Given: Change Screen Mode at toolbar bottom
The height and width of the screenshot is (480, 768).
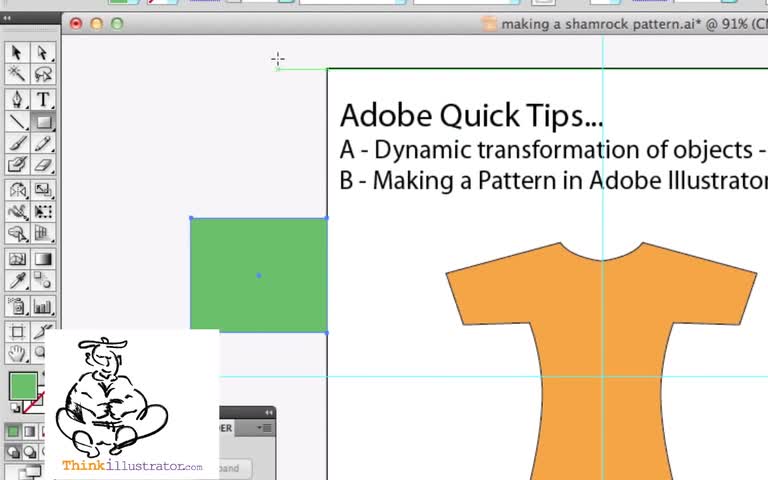Looking at the screenshot, I should coord(30,473).
